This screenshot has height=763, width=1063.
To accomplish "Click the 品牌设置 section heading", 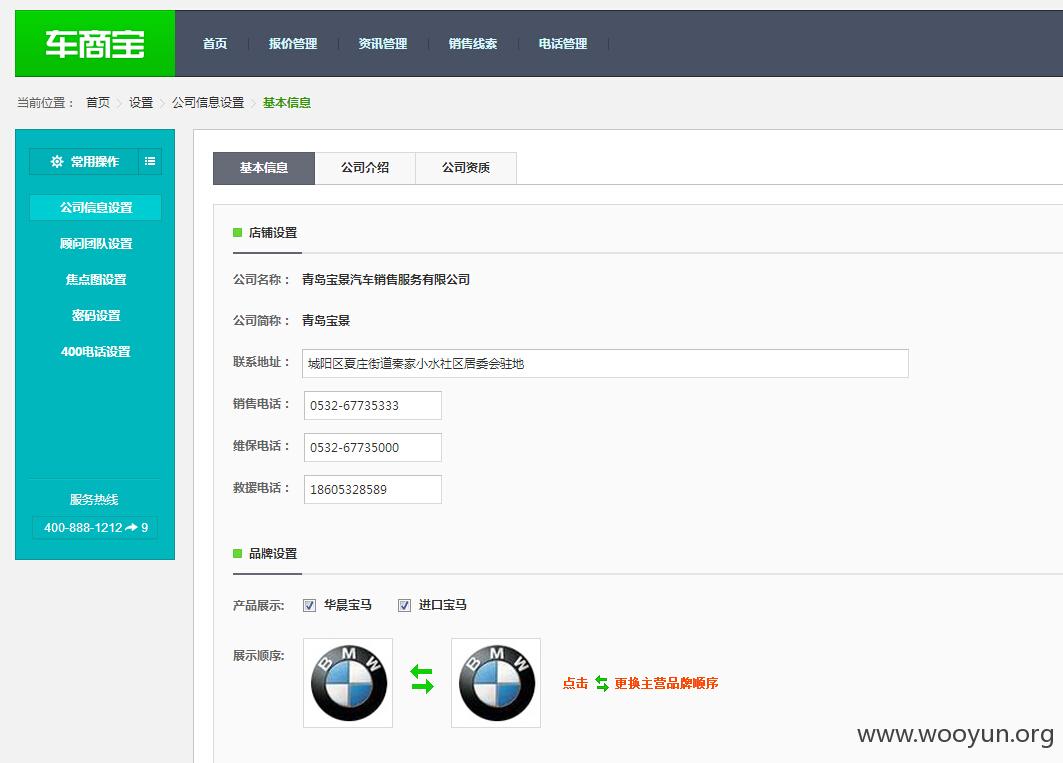I will [273, 553].
